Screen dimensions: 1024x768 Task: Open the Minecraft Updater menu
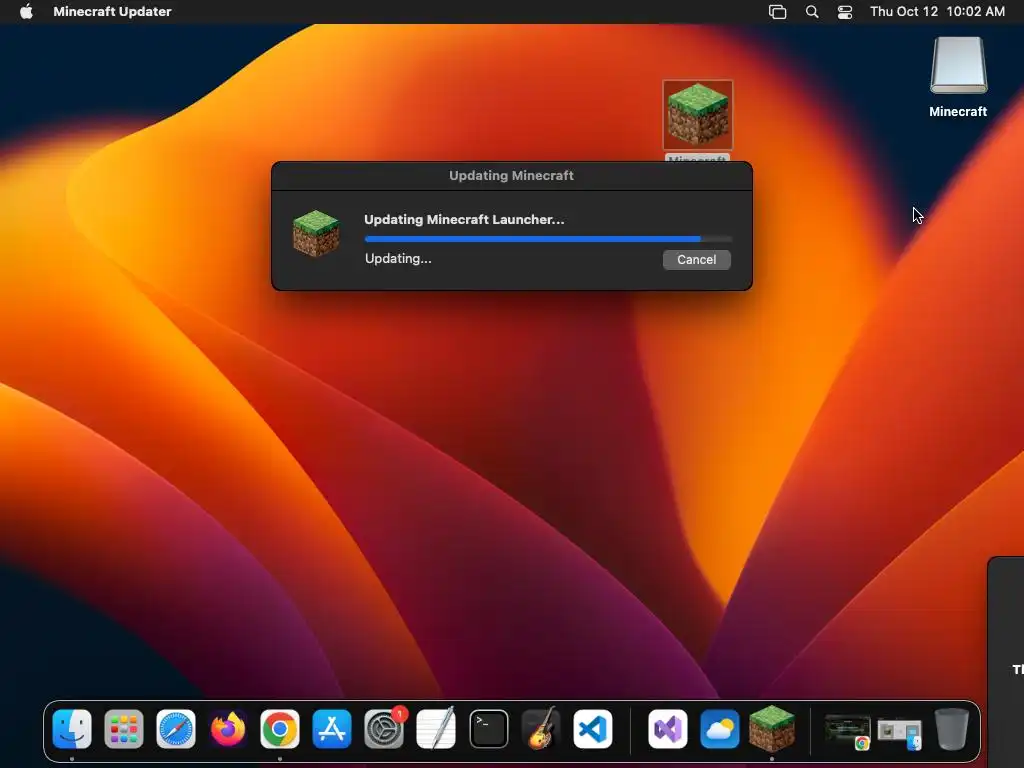point(112,11)
